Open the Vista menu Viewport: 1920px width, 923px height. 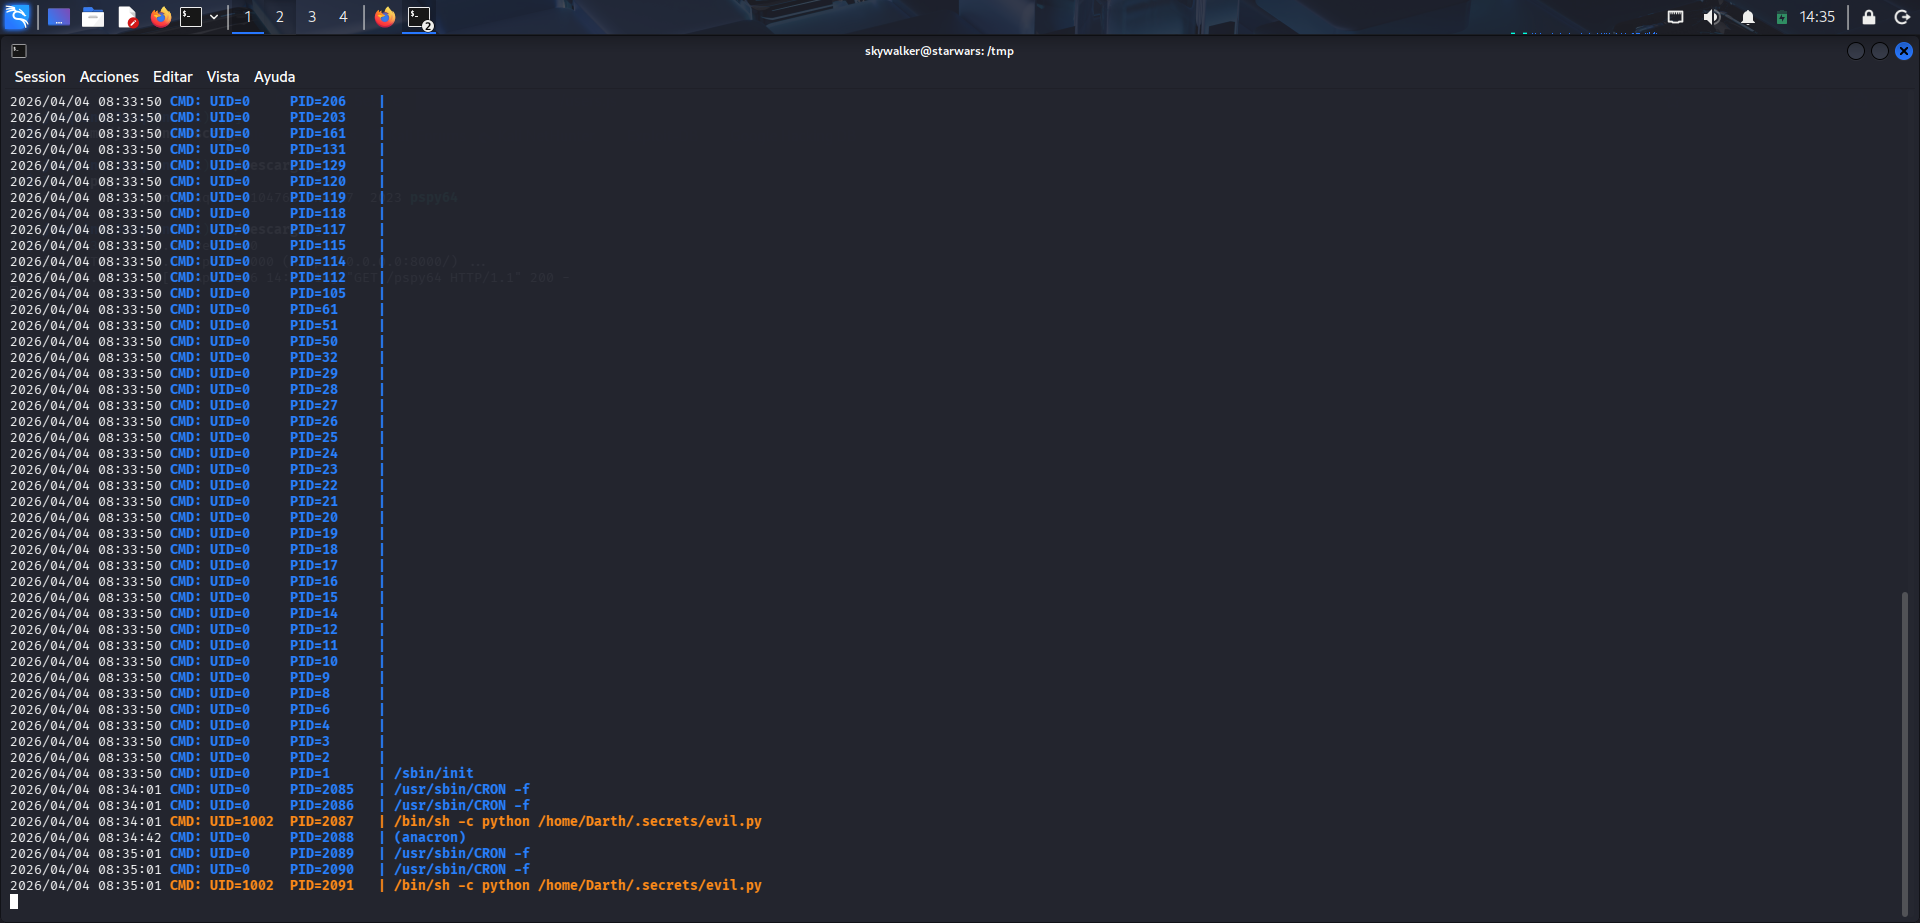click(223, 77)
